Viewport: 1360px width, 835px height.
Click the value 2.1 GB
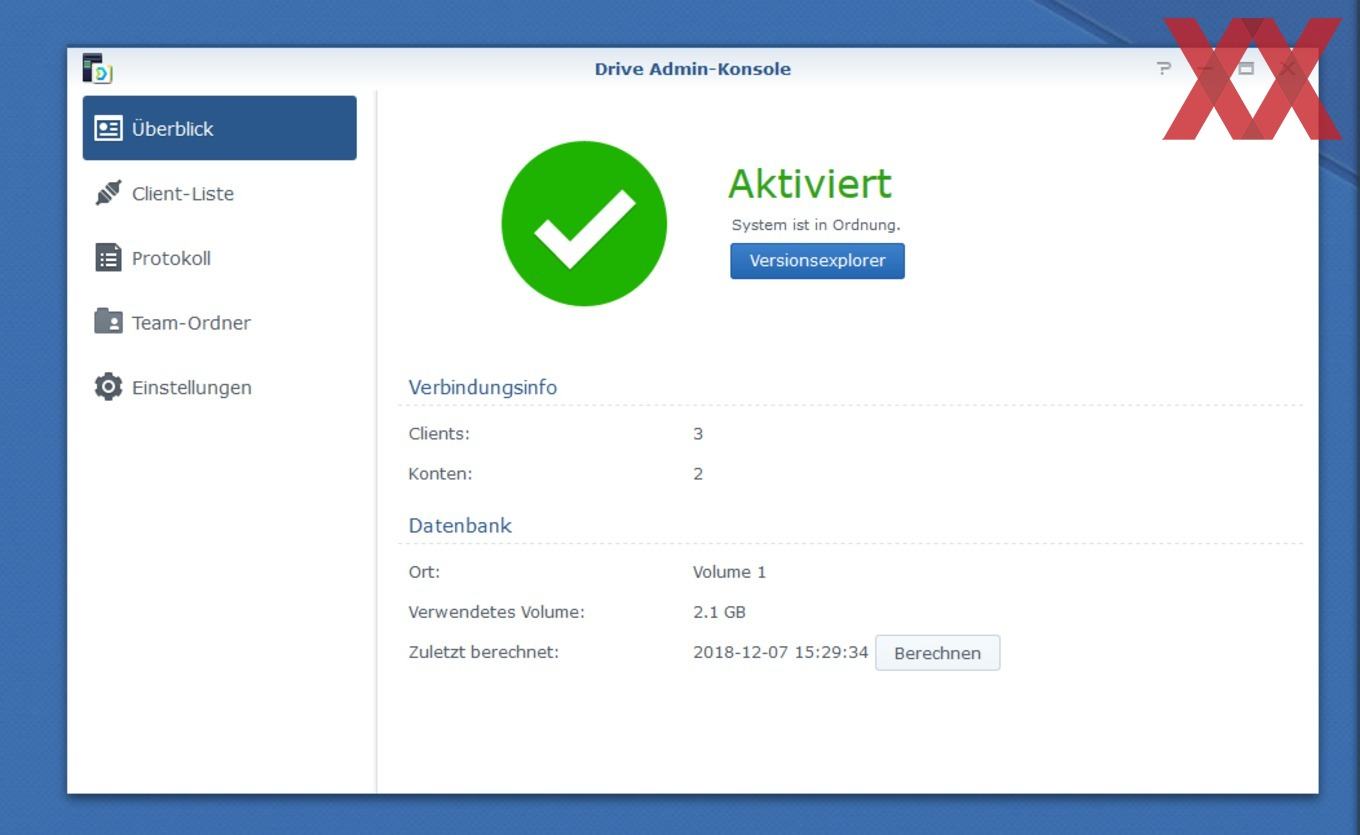click(719, 612)
